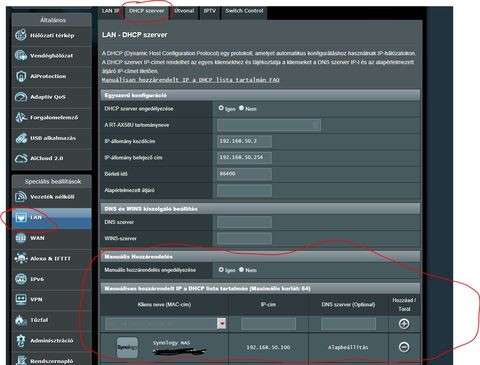Select the Alapbeállítás DNS cell

click(348, 347)
